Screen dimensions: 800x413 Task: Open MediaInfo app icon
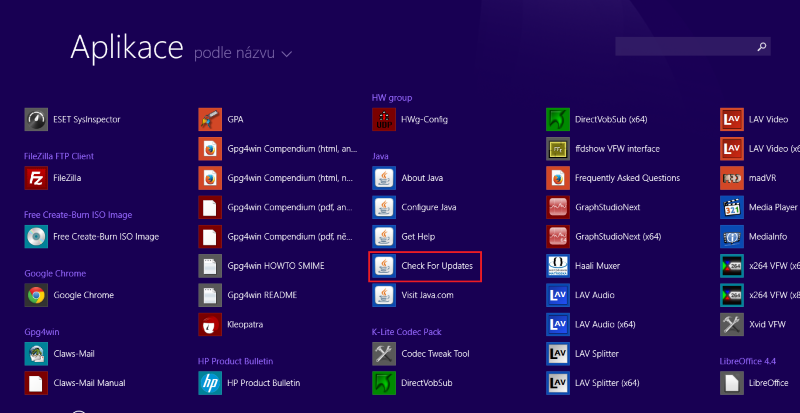[732, 237]
